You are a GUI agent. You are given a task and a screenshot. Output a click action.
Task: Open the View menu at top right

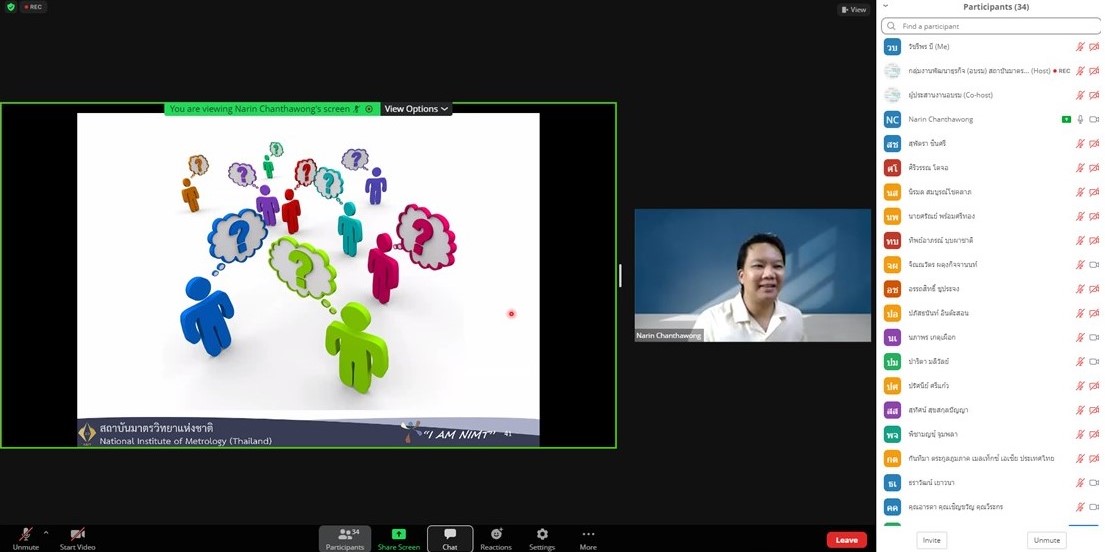pyautogui.click(x=854, y=9)
